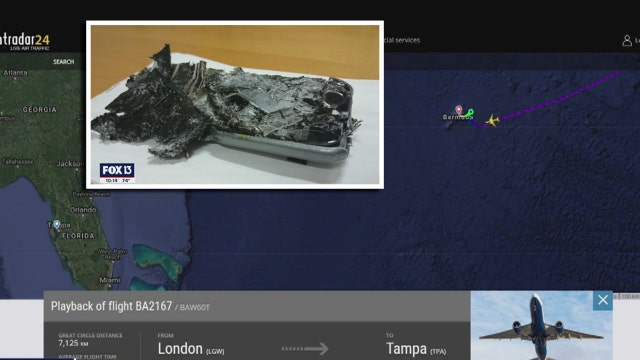Click the London (LGW) origin airport
Image resolution: width=640 pixels, height=360 pixels.
pos(191,349)
